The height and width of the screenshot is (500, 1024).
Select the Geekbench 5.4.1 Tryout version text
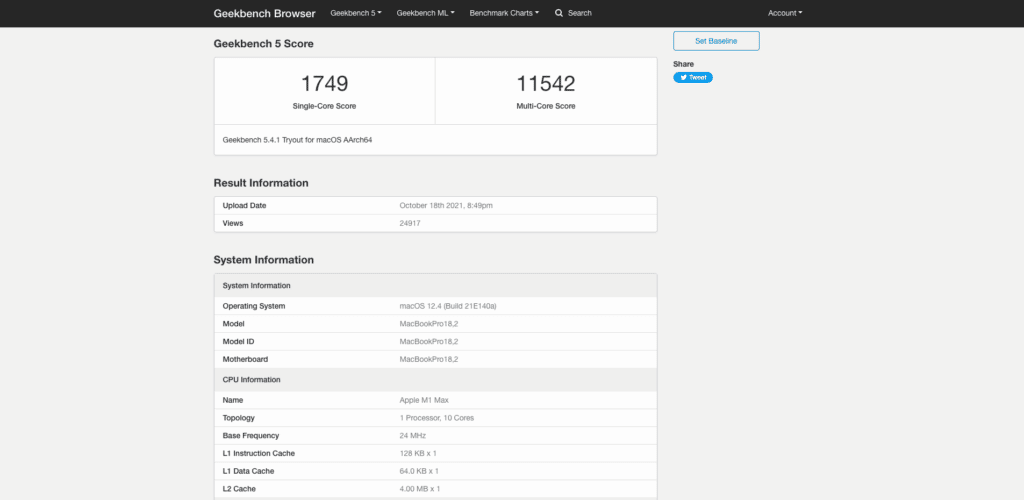[x=298, y=140]
